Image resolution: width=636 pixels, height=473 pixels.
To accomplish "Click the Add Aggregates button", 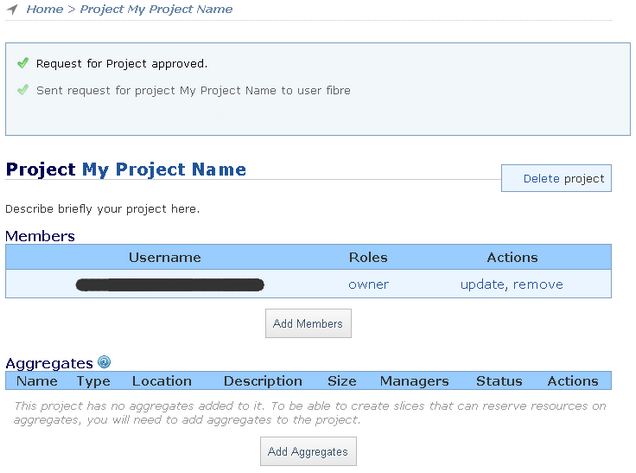I will (308, 451).
